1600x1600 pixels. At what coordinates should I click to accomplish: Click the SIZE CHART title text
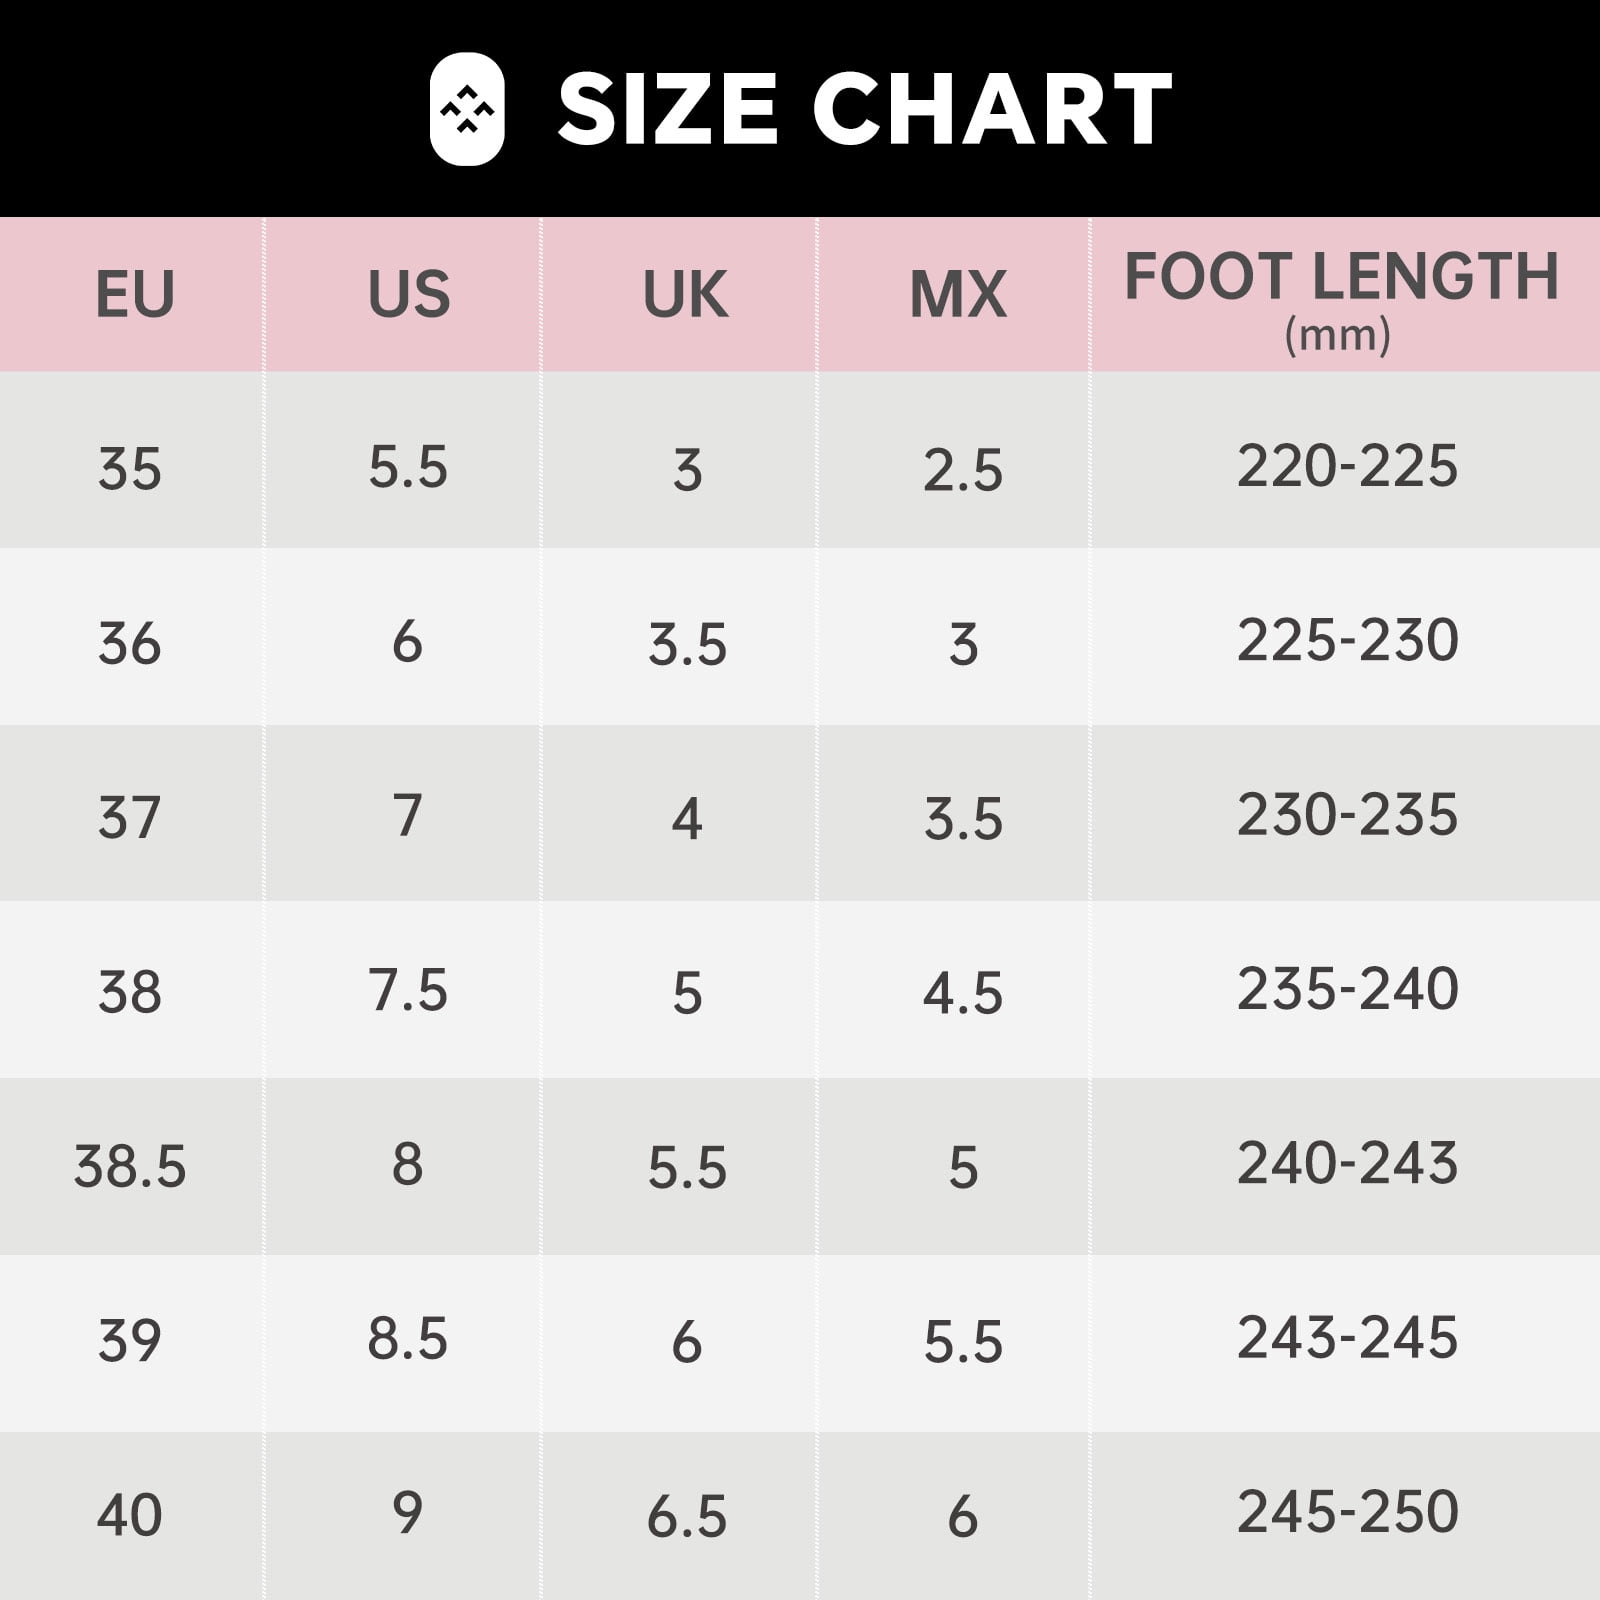(864, 109)
